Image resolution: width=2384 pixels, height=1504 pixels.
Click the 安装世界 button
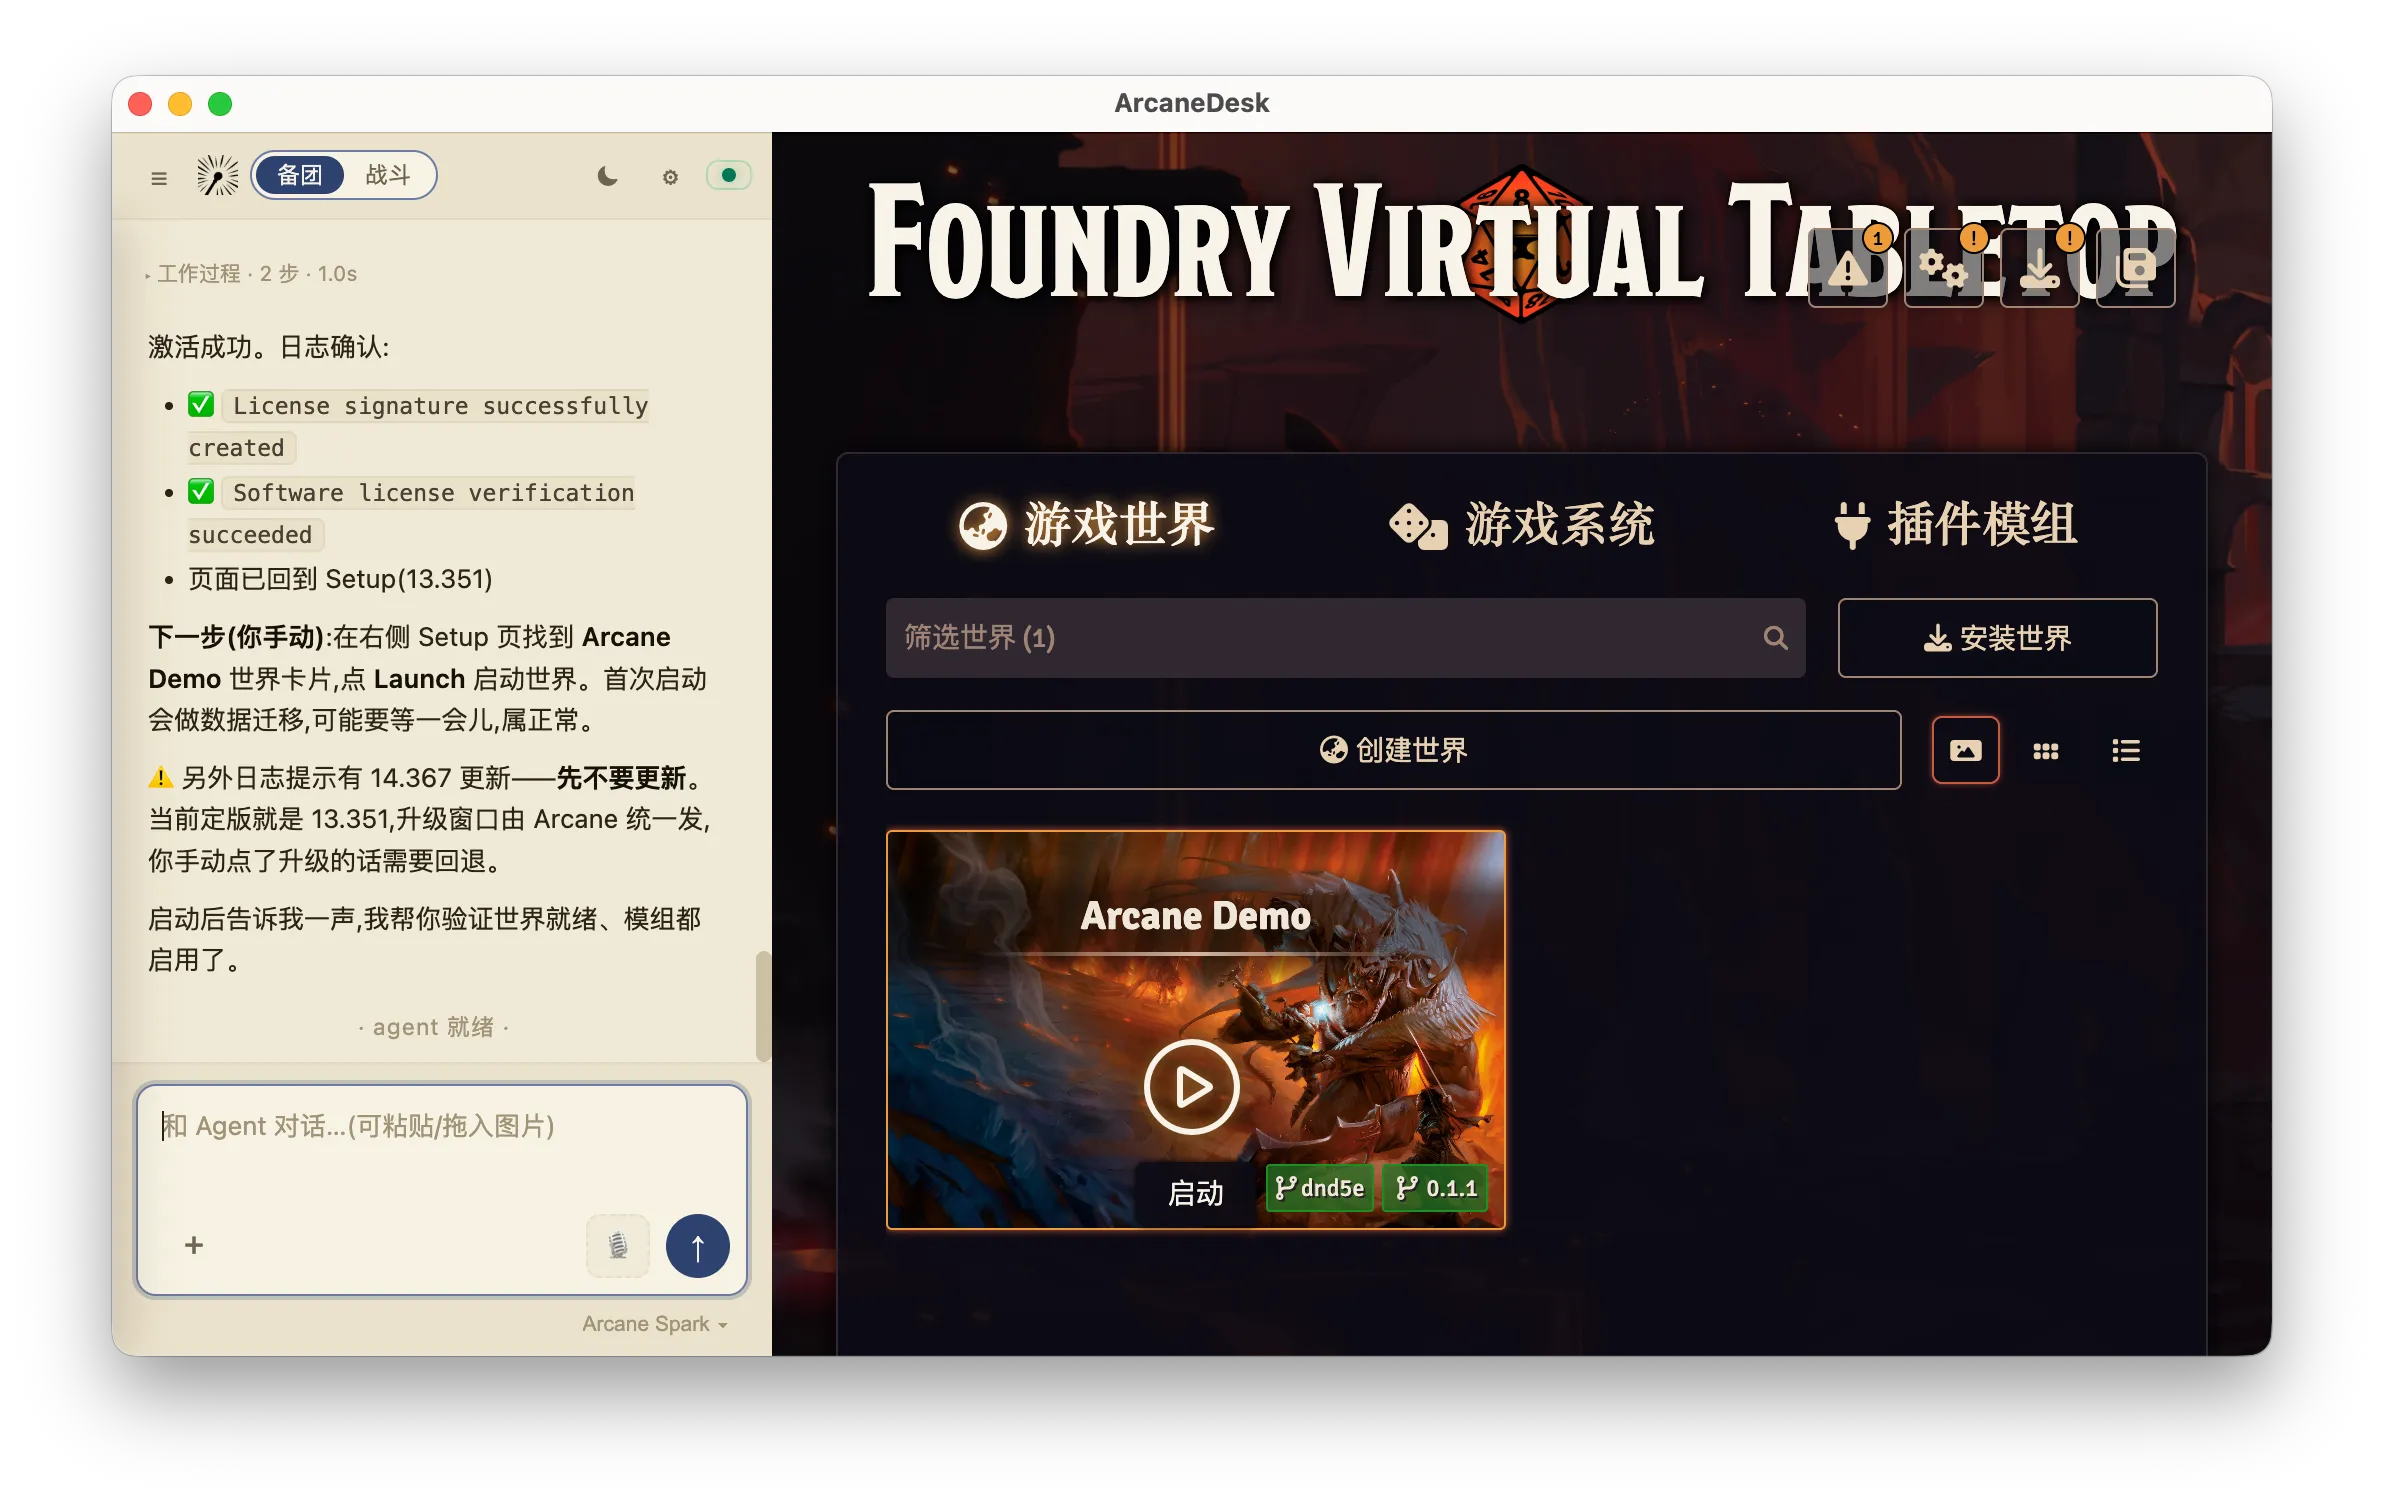(x=1997, y=638)
